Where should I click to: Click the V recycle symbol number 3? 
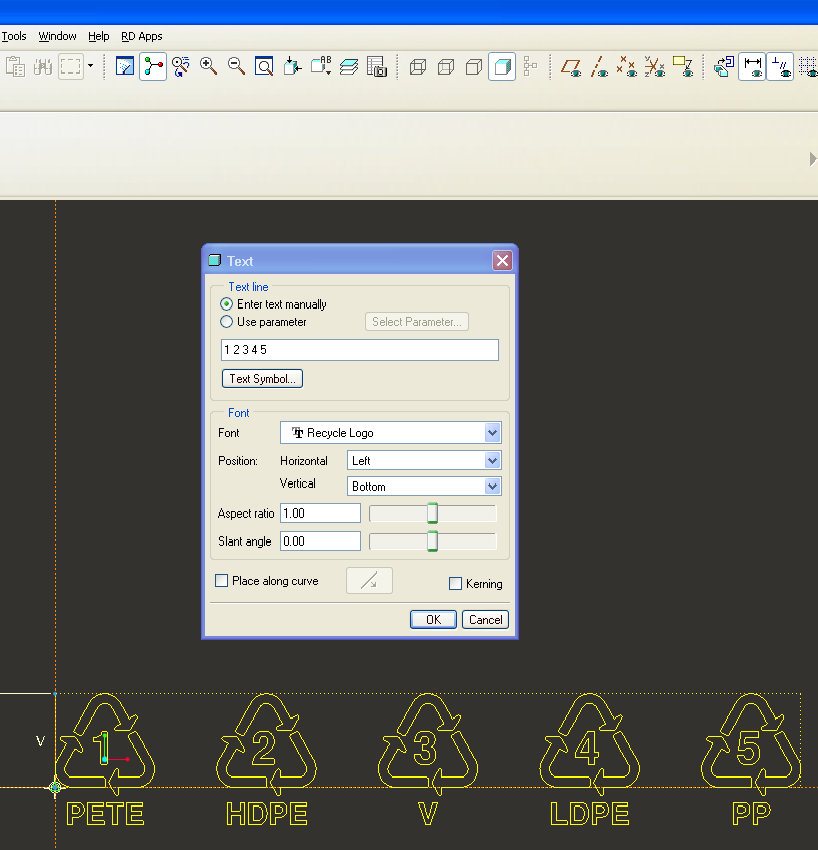pos(428,746)
